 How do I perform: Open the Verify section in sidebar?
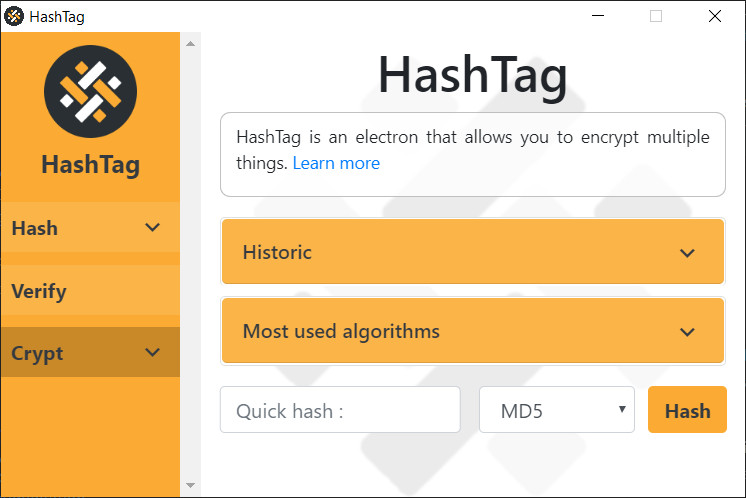(90, 291)
